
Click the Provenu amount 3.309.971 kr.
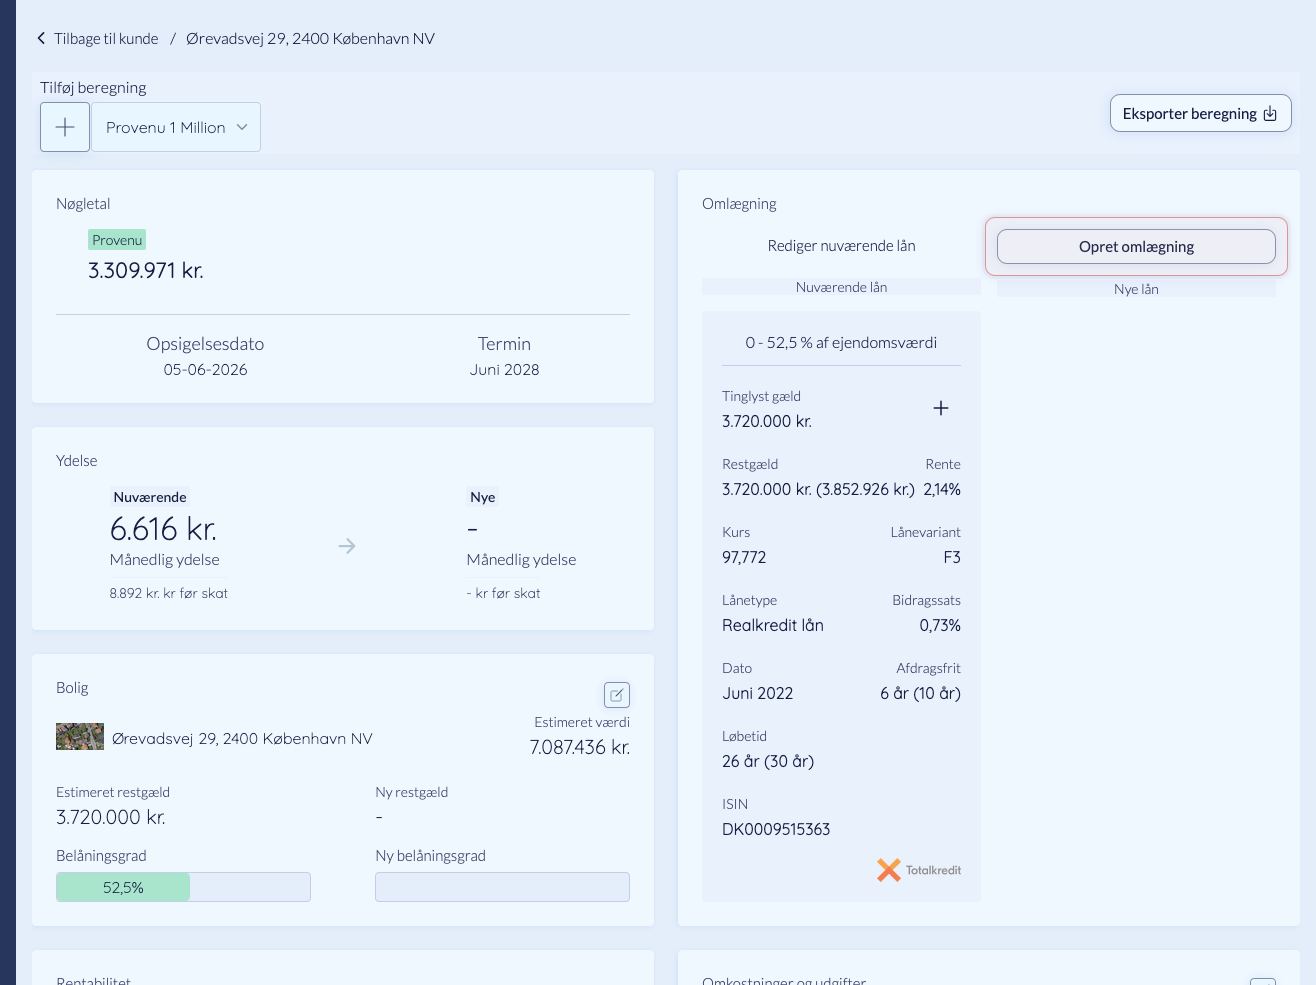tap(146, 271)
